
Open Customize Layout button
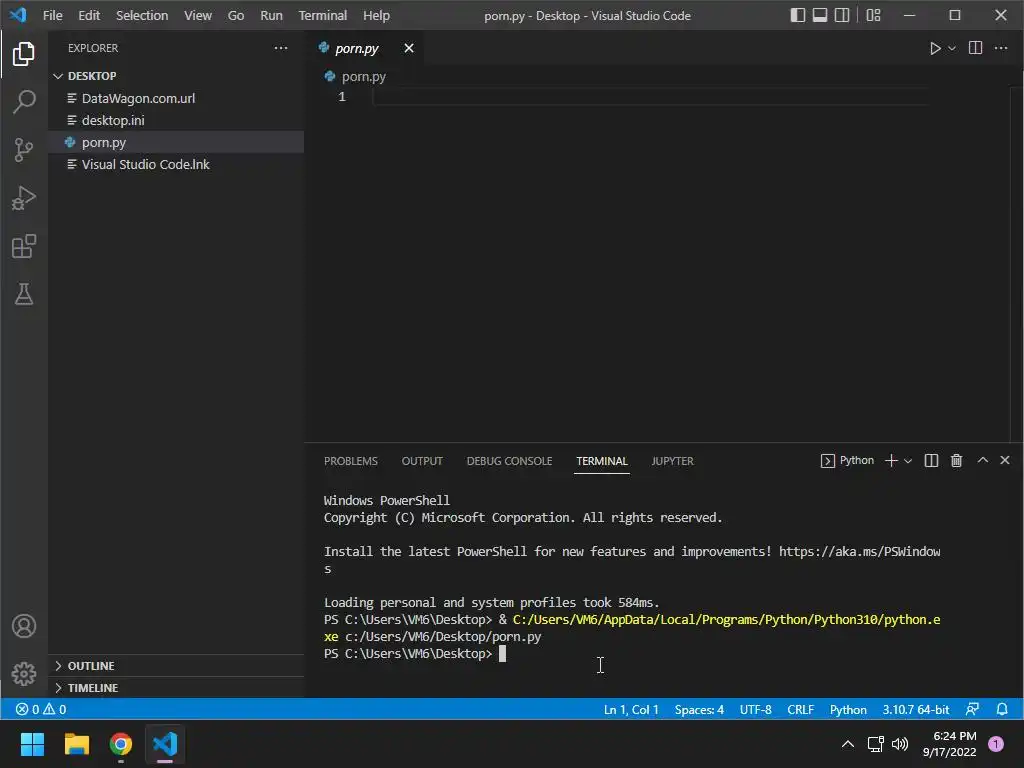click(873, 15)
